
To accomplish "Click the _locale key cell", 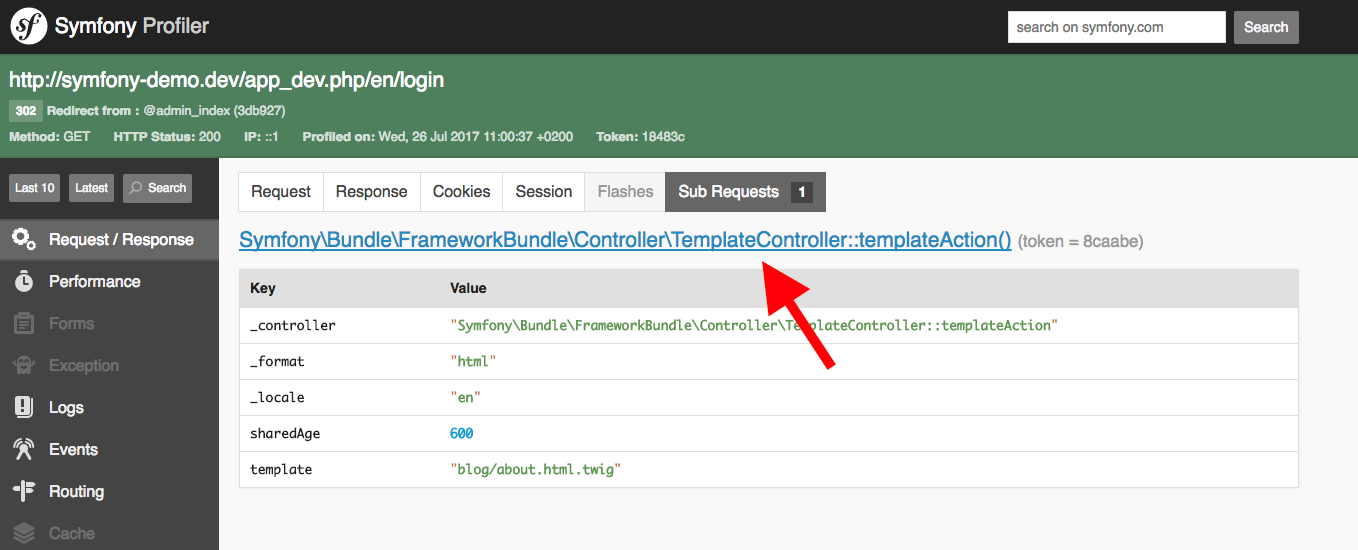I will pos(277,398).
